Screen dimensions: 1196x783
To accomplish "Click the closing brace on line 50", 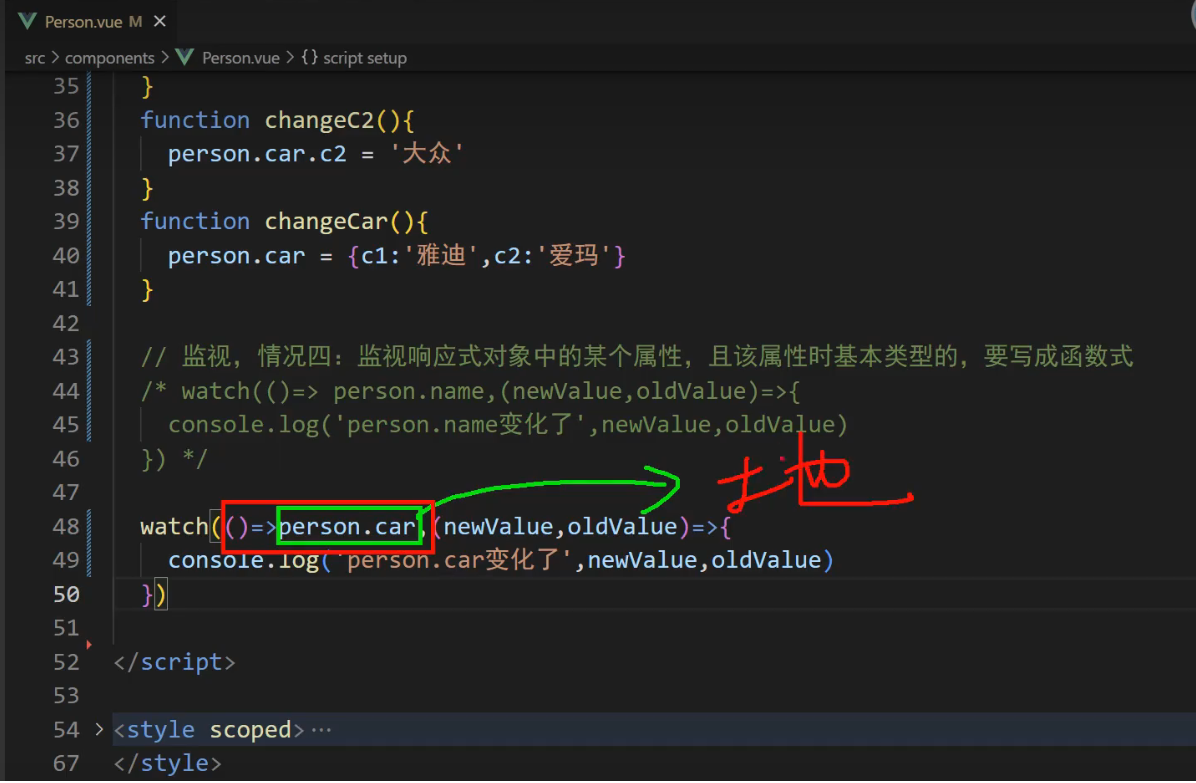I will pos(147,595).
